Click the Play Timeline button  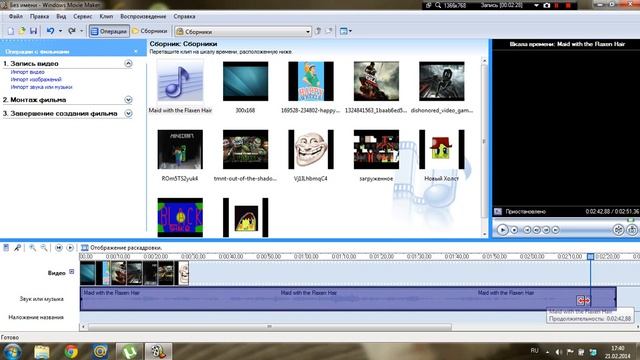coord(70,248)
